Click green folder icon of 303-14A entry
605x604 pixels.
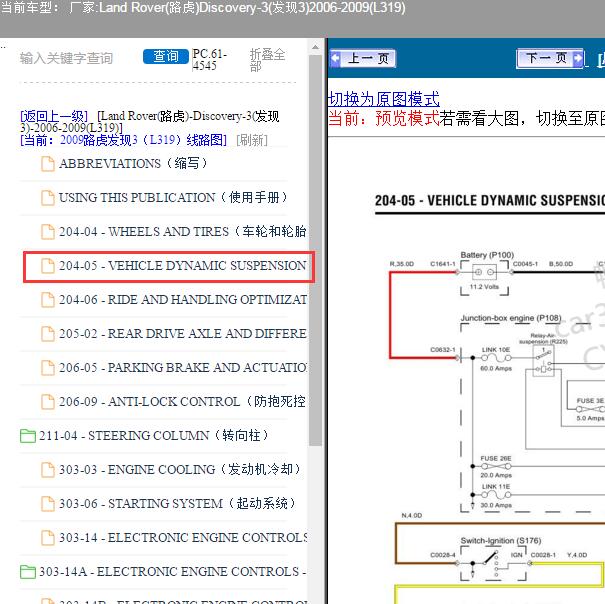click(x=28, y=572)
